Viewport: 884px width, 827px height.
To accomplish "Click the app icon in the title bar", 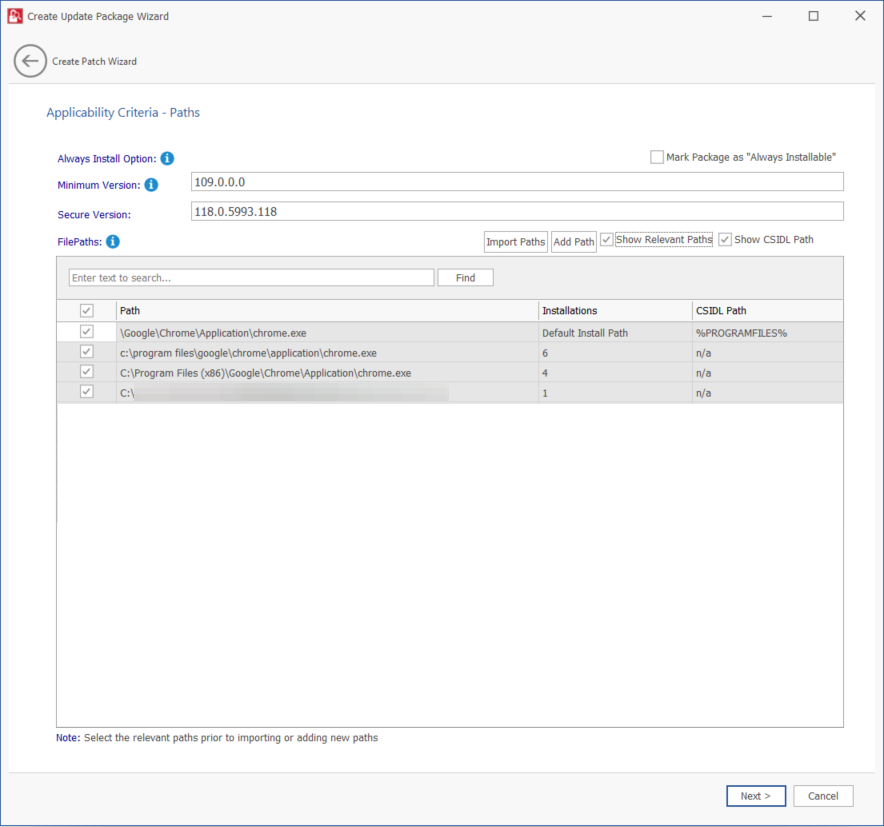I will pos(15,16).
